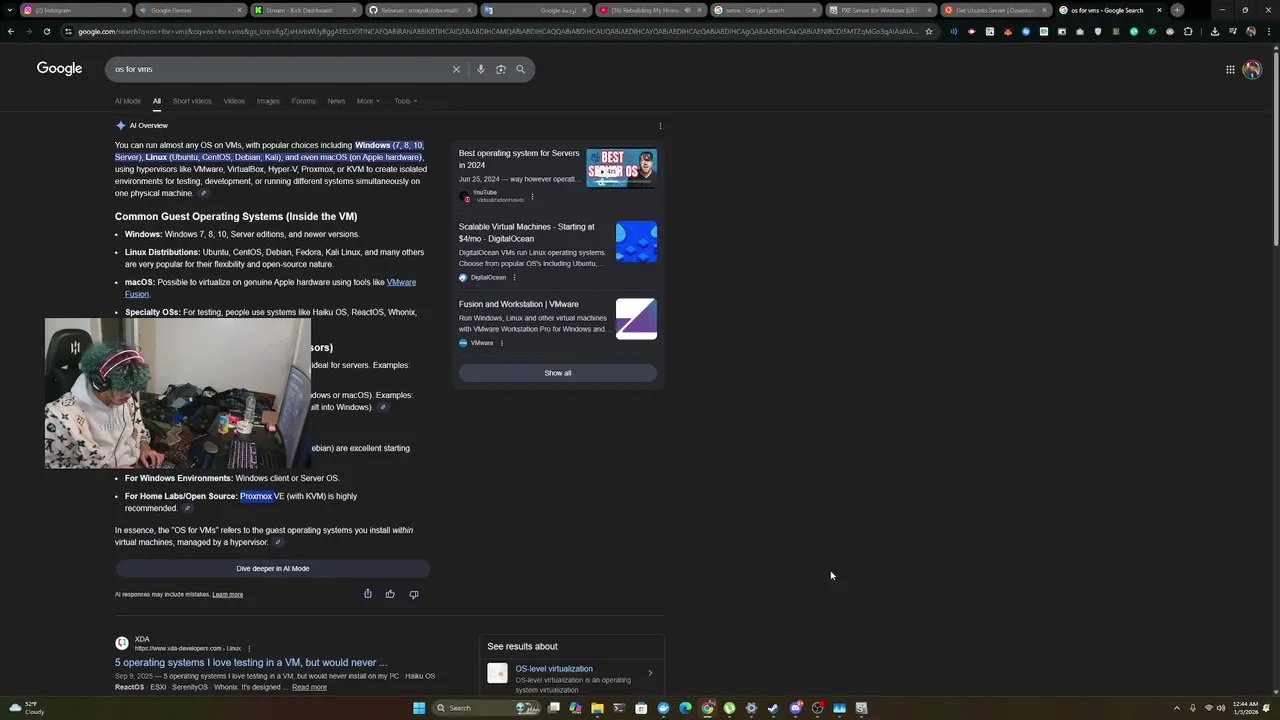Open options for VMware result card
1280x720 pixels.
(501, 343)
